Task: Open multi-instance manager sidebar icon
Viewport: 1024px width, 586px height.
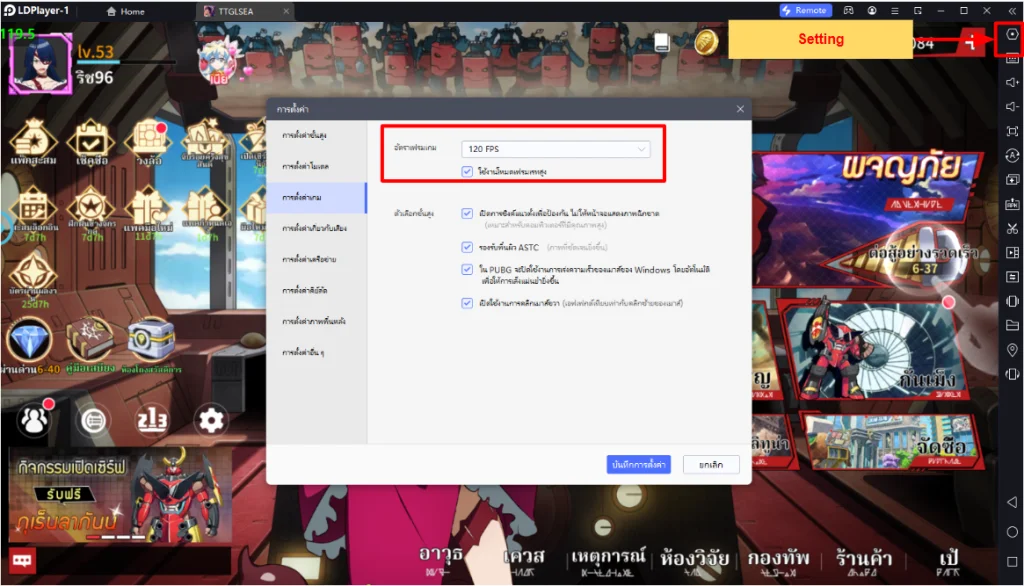Action: pos(1012,180)
